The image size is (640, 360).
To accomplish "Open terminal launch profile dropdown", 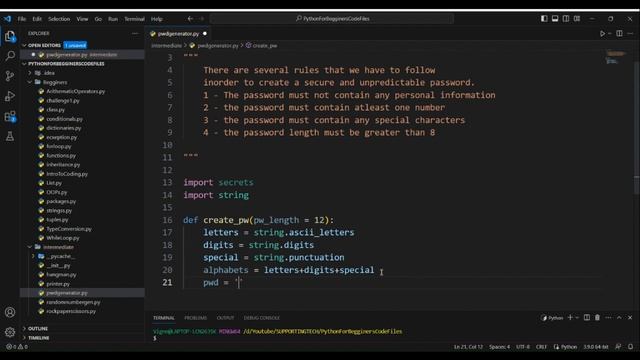I will (x=577, y=318).
